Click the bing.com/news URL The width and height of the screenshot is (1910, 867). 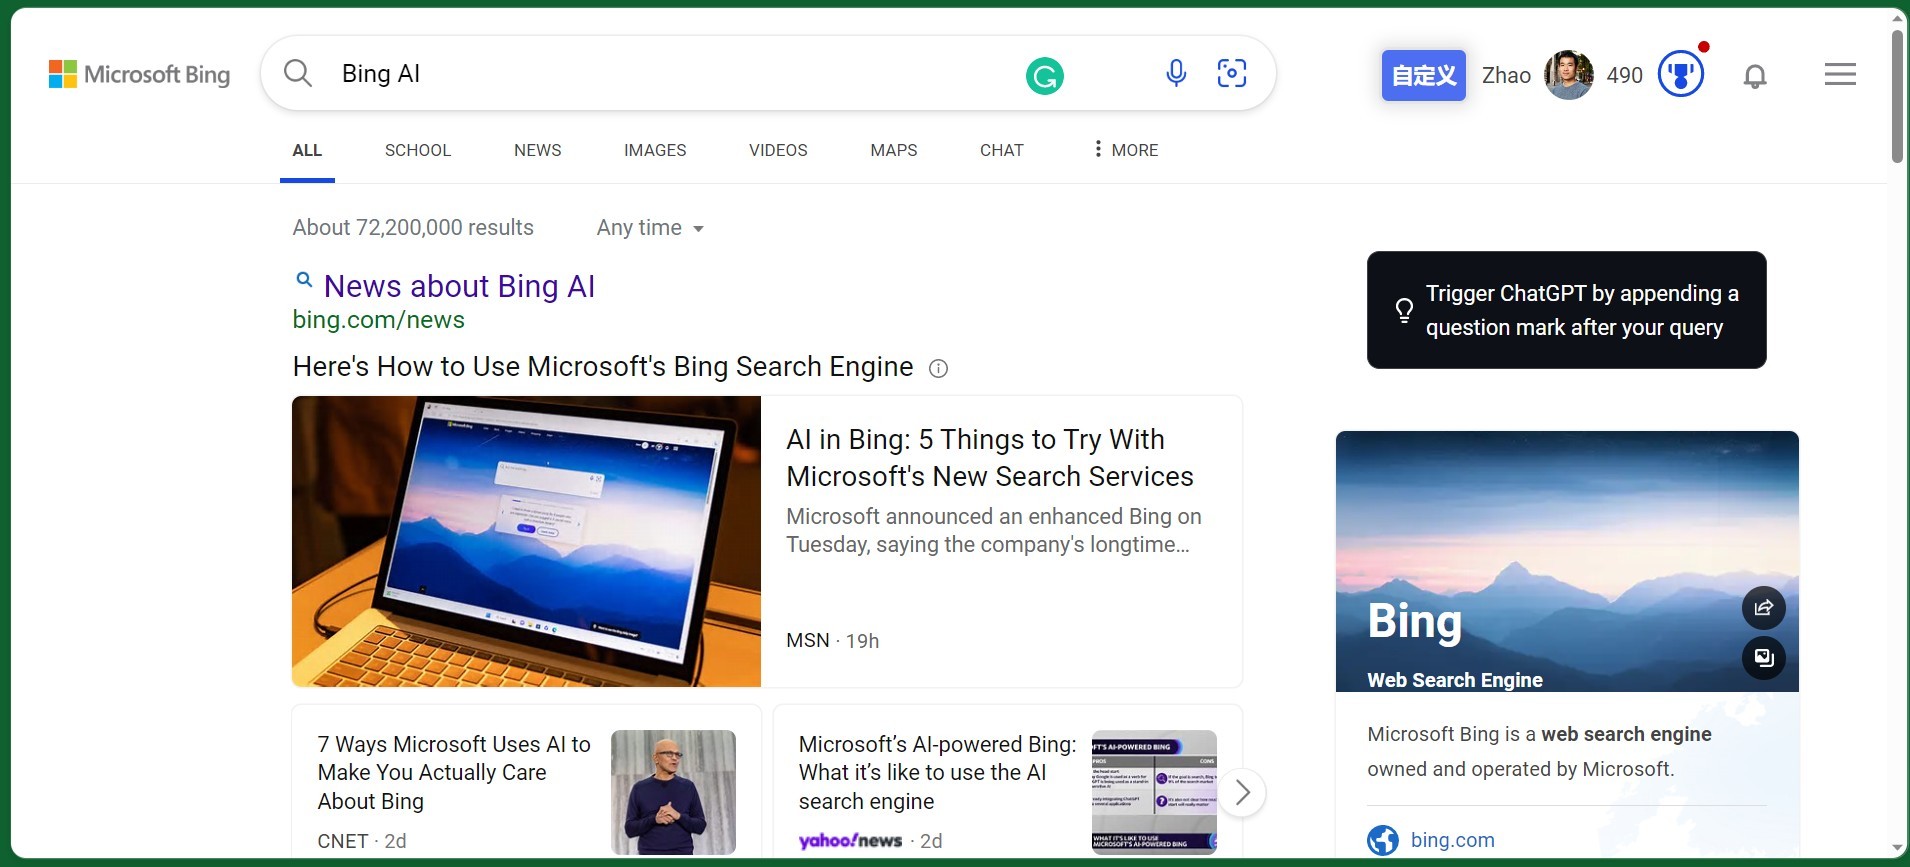(x=378, y=320)
